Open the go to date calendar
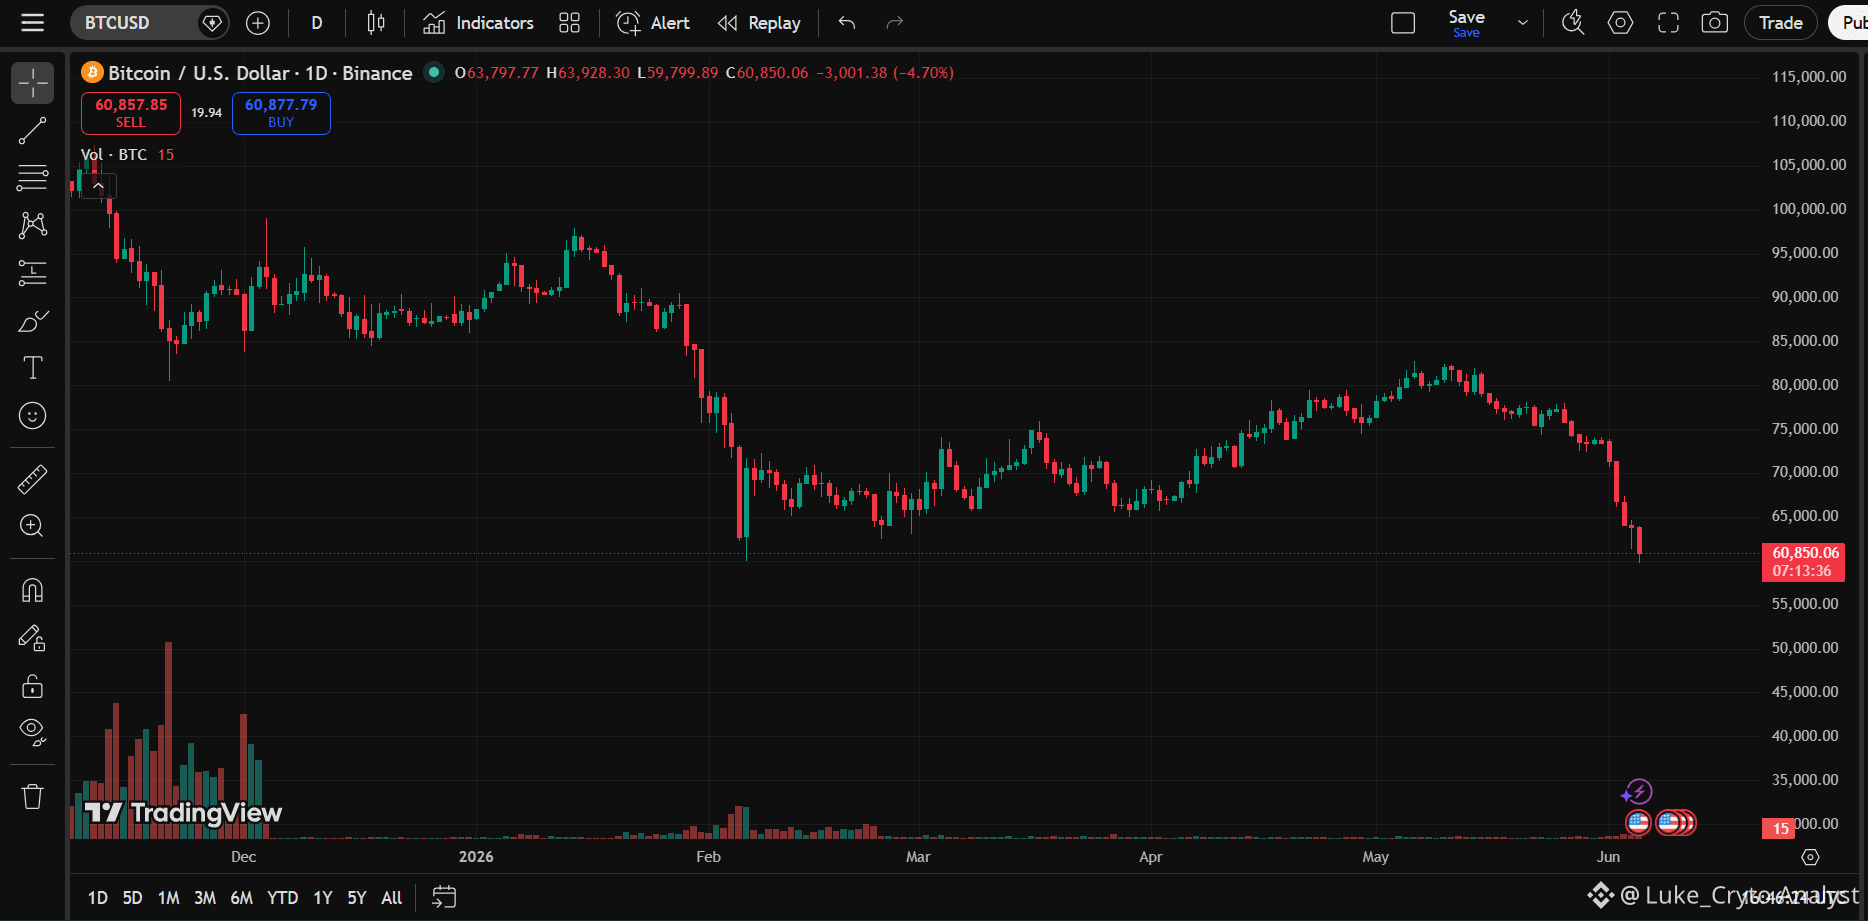Image resolution: width=1868 pixels, height=921 pixels. 444,897
